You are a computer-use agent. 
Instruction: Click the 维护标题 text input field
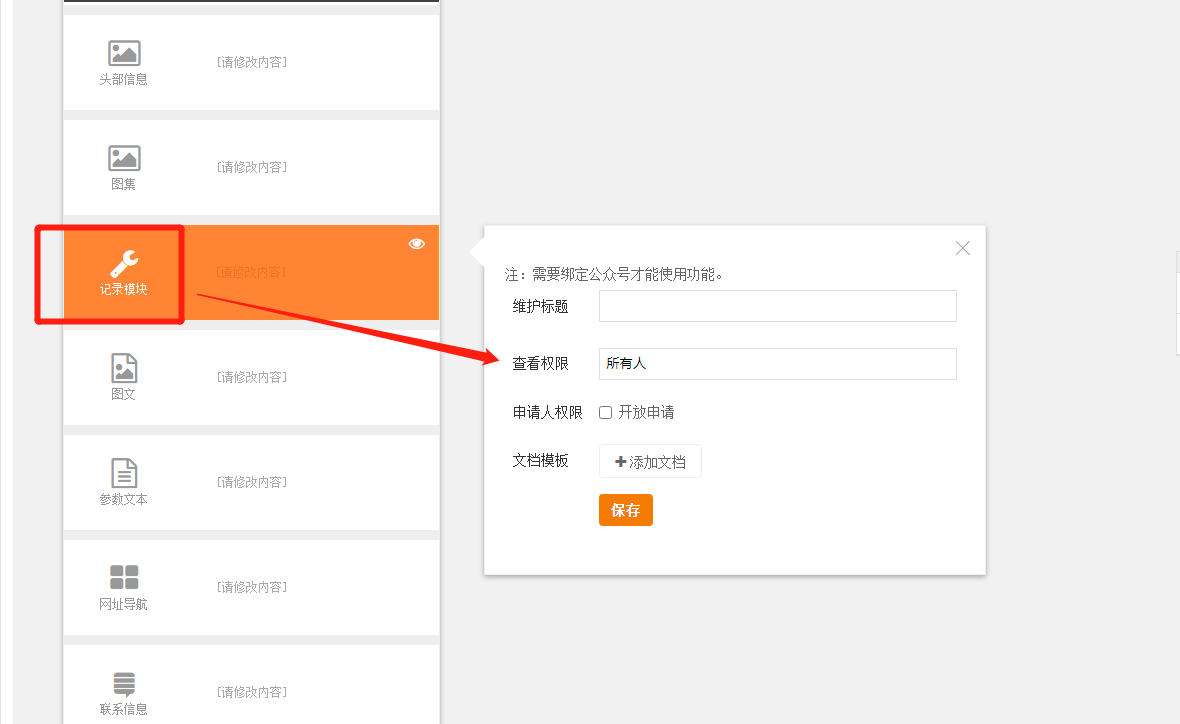777,306
